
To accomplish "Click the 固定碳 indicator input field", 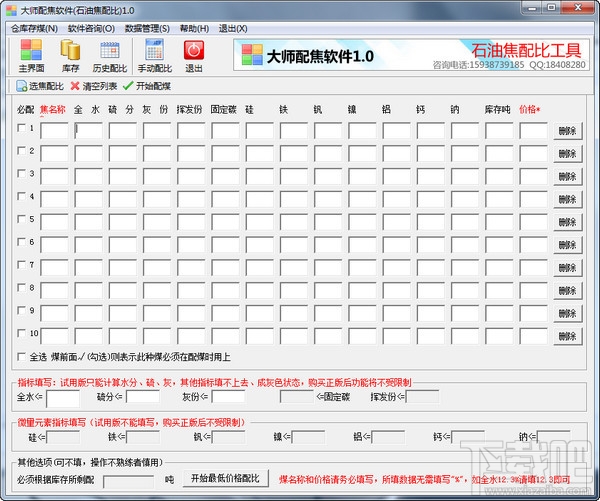I will [x=297, y=397].
